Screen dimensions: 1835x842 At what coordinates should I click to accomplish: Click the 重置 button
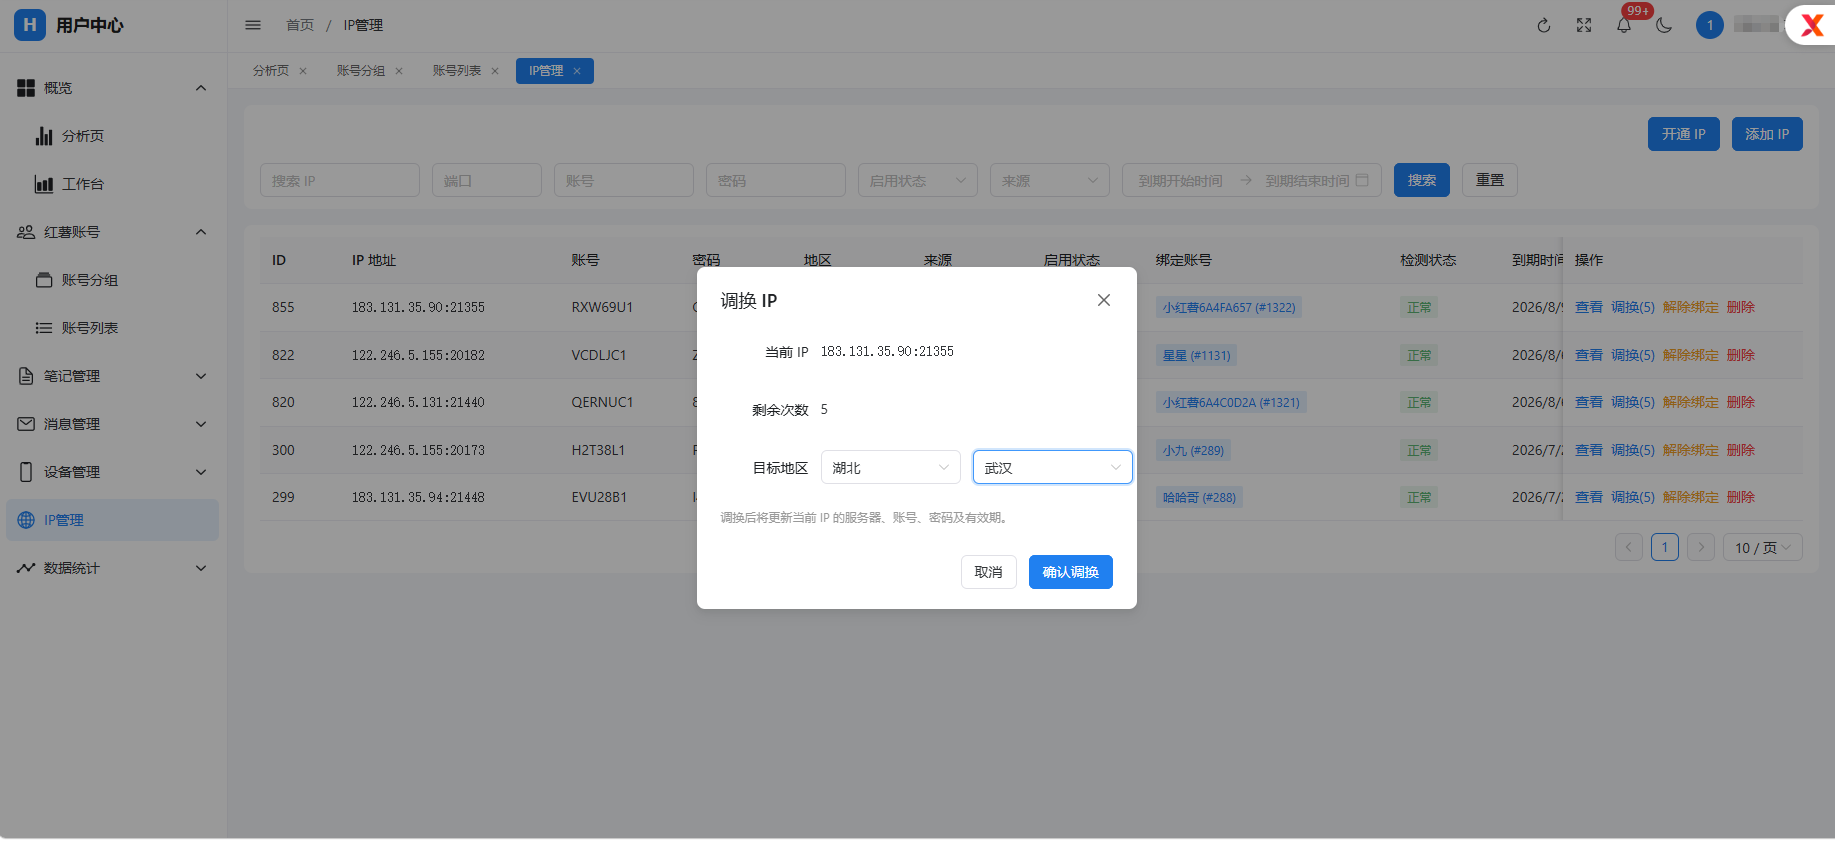click(1490, 180)
